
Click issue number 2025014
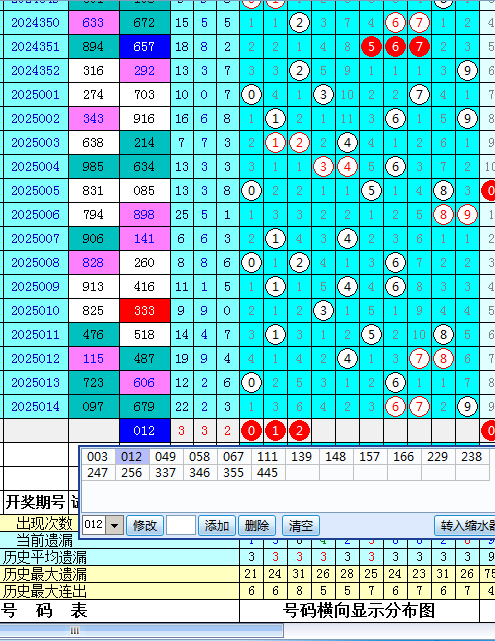(35, 407)
